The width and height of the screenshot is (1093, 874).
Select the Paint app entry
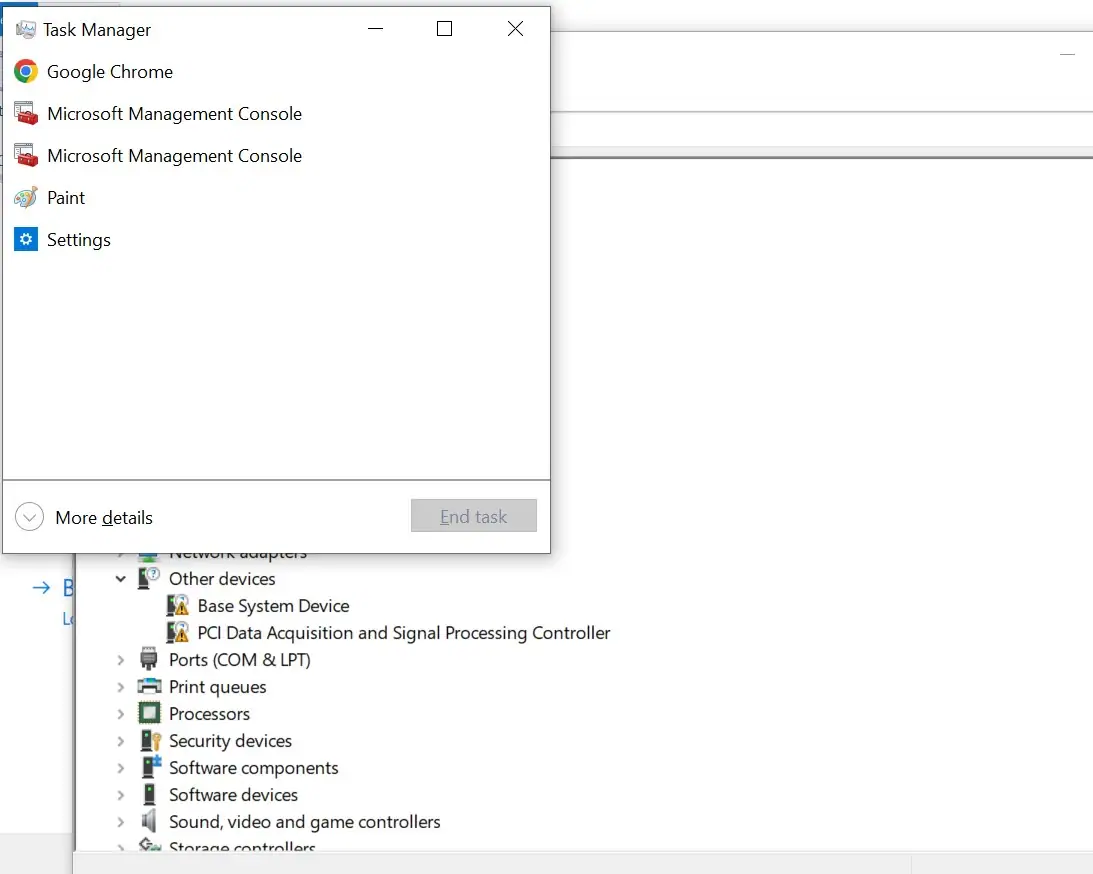(65, 198)
